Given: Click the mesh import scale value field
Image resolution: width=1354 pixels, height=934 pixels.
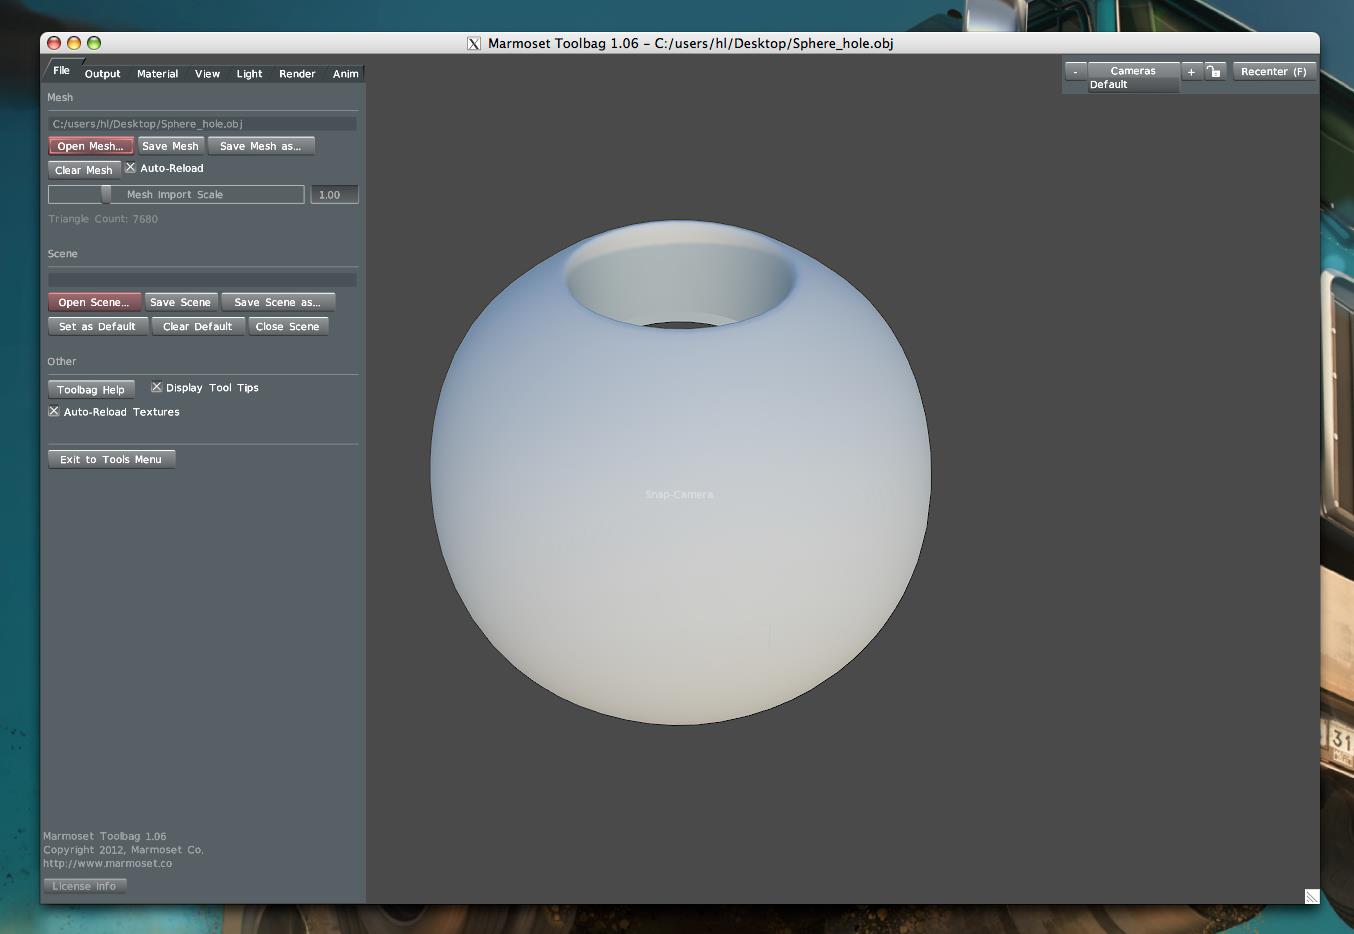Looking at the screenshot, I should (x=334, y=195).
